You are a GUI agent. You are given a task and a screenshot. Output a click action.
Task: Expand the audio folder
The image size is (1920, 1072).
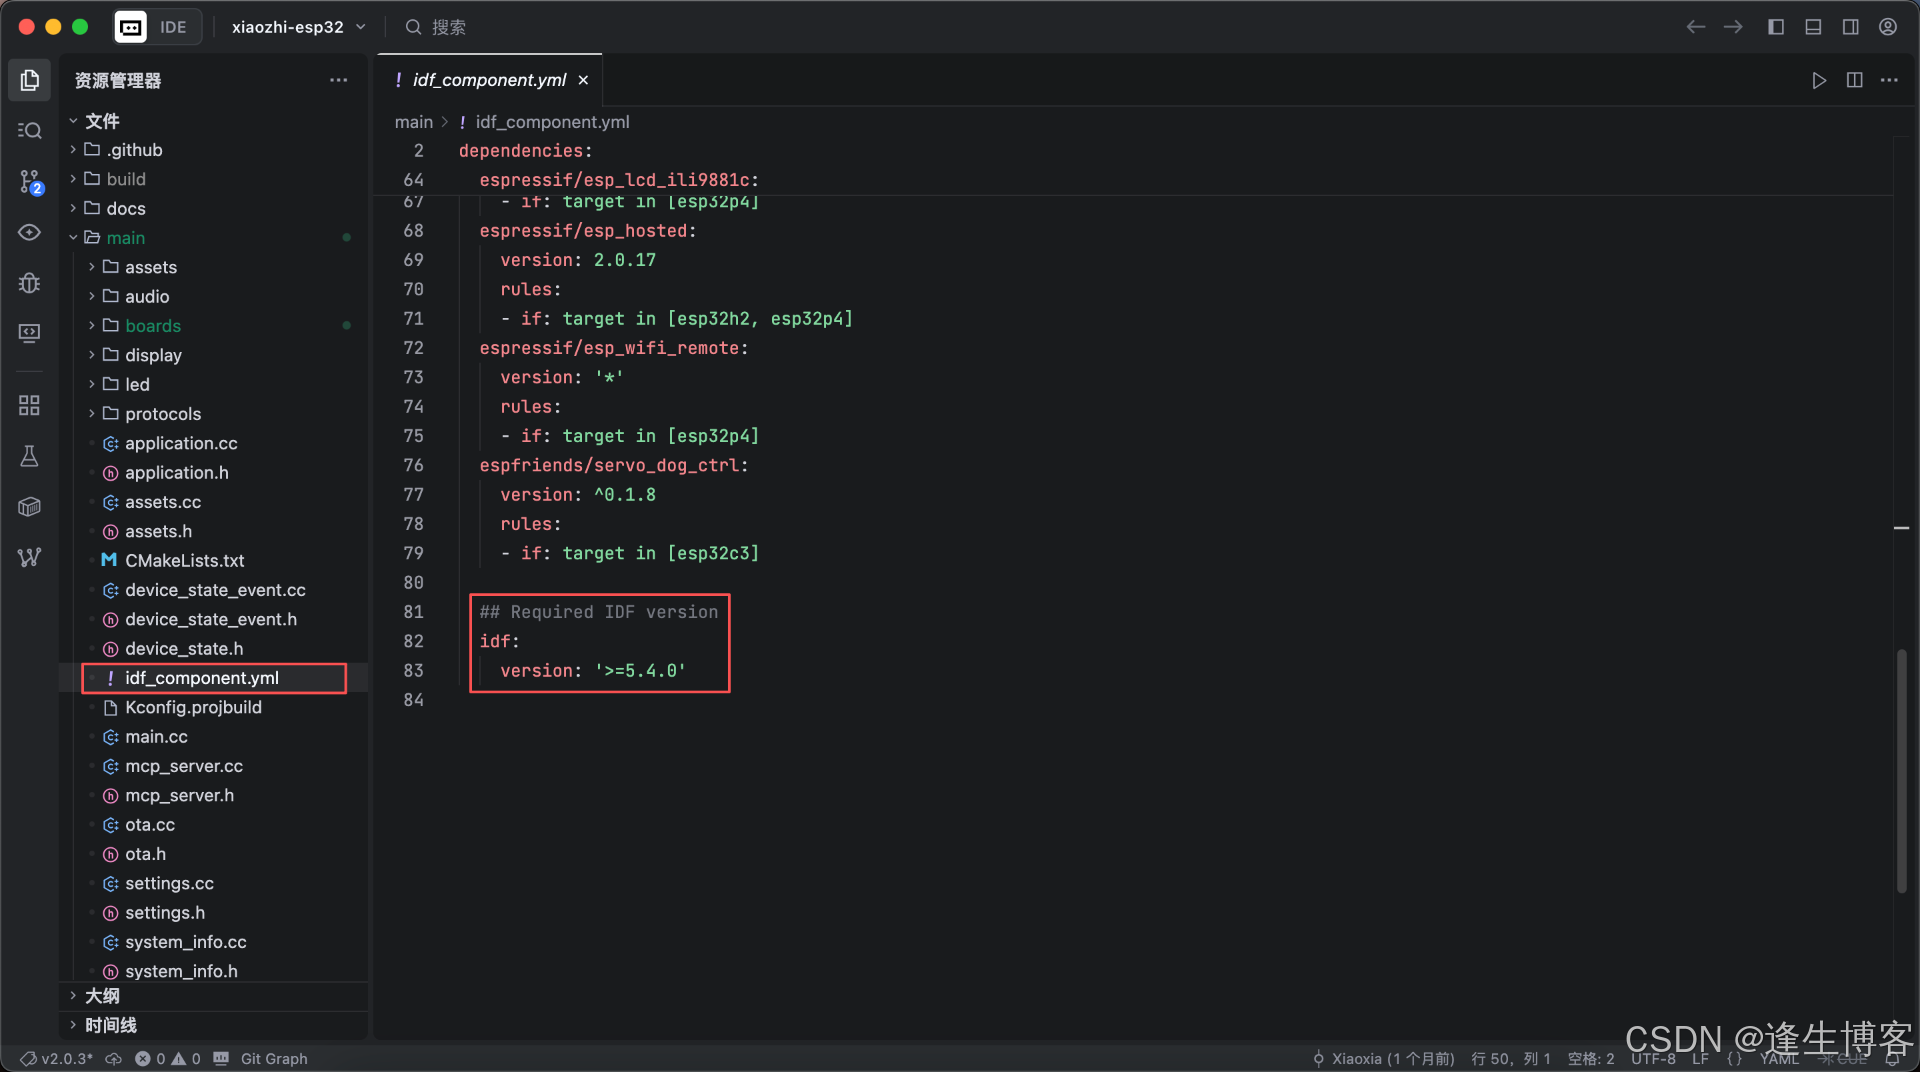click(x=147, y=297)
